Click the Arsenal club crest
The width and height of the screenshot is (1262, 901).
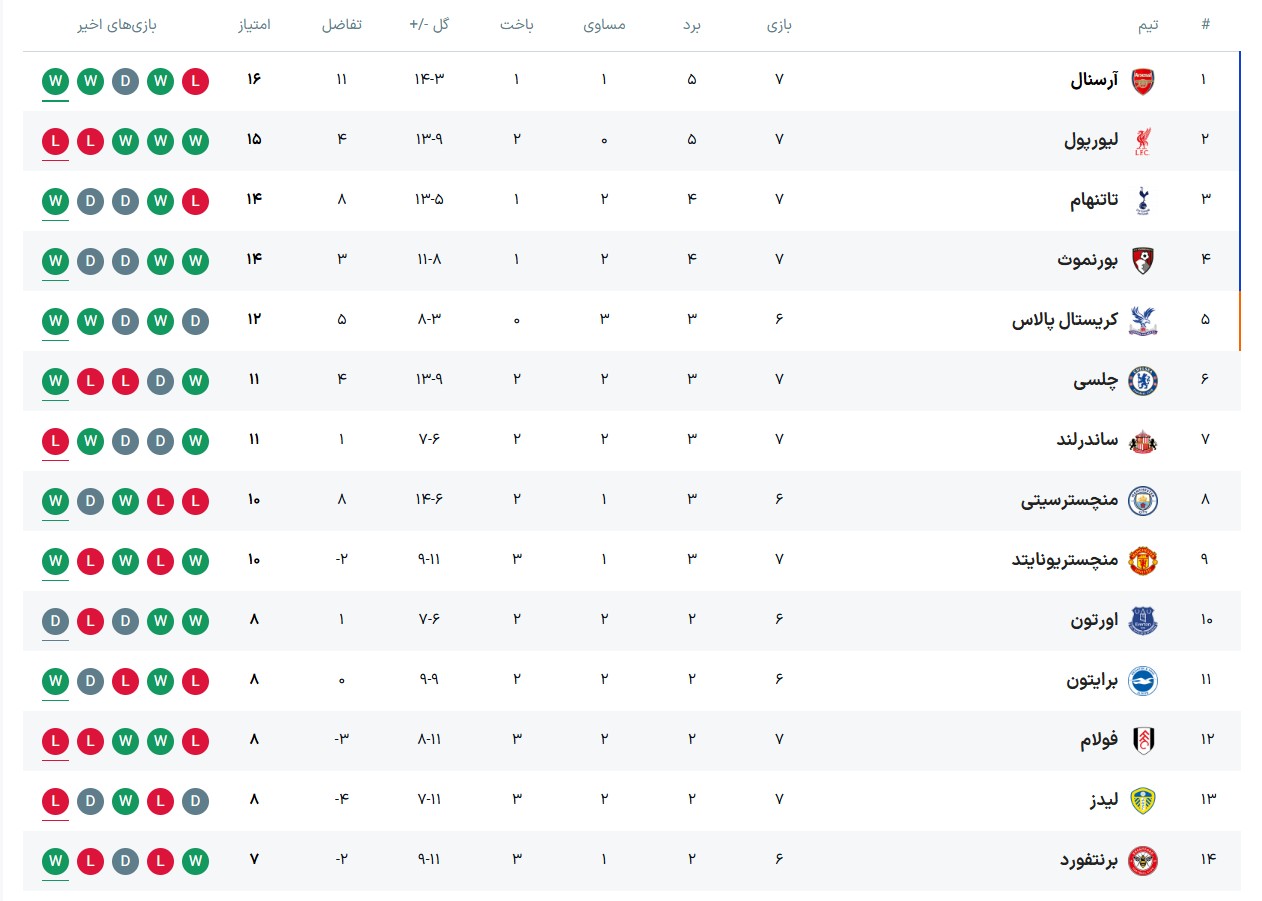pyautogui.click(x=1142, y=80)
